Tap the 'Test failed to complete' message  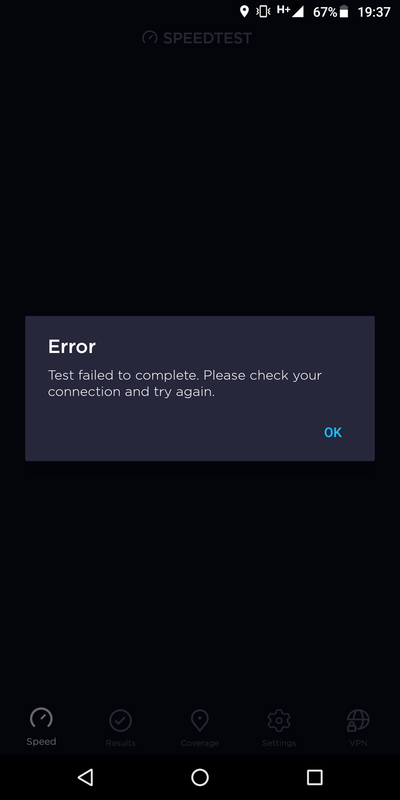pyautogui.click(x=185, y=384)
